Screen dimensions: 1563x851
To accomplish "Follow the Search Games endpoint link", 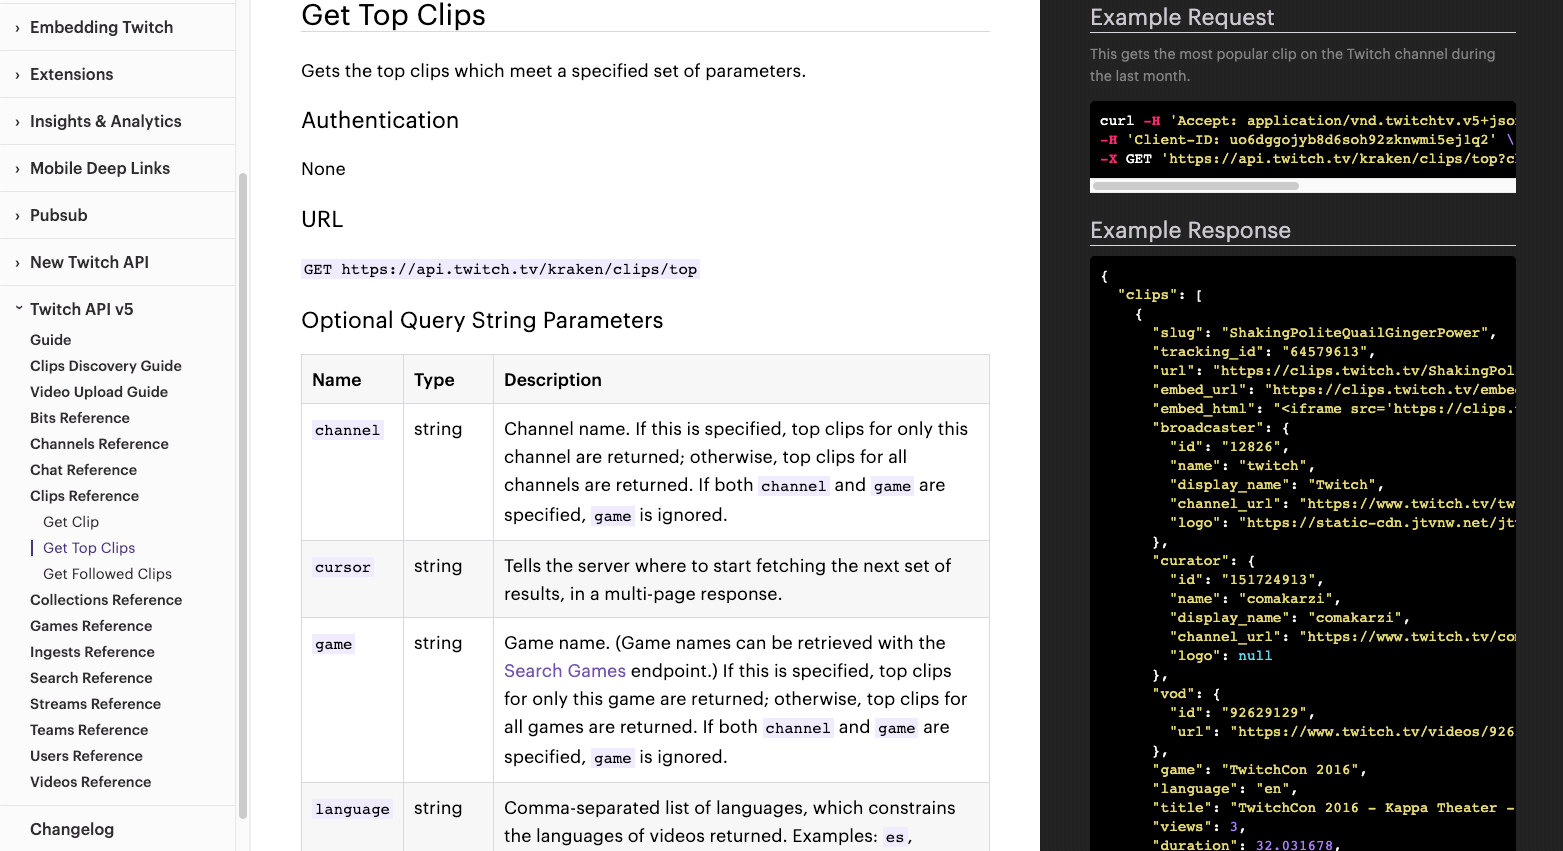I will tap(565, 671).
